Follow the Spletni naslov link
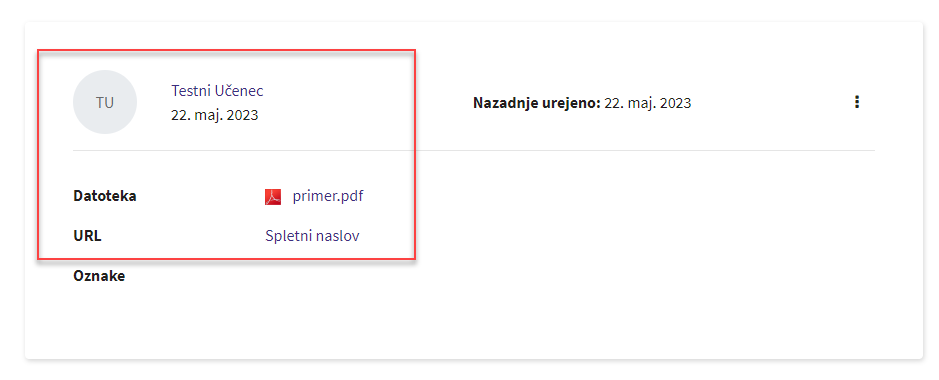The height and width of the screenshot is (380, 939). [x=312, y=236]
